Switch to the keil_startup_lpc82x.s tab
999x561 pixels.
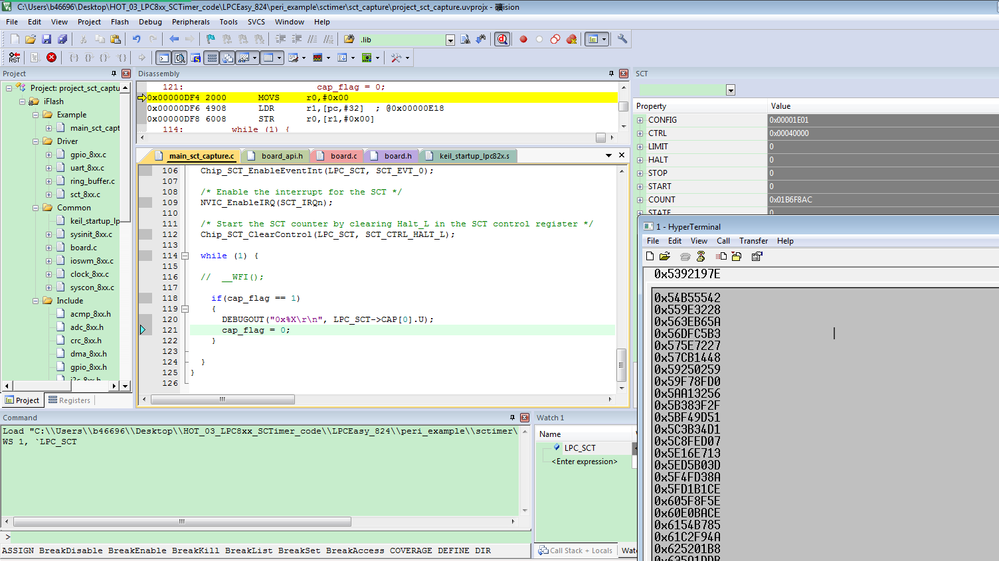click(469, 156)
